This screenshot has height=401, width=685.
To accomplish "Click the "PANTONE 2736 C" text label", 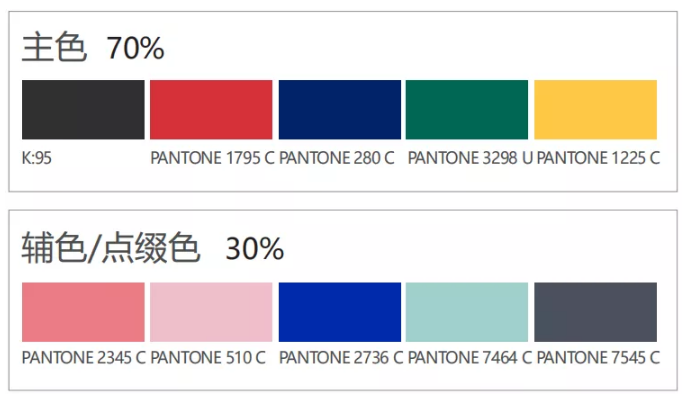I will point(340,357).
